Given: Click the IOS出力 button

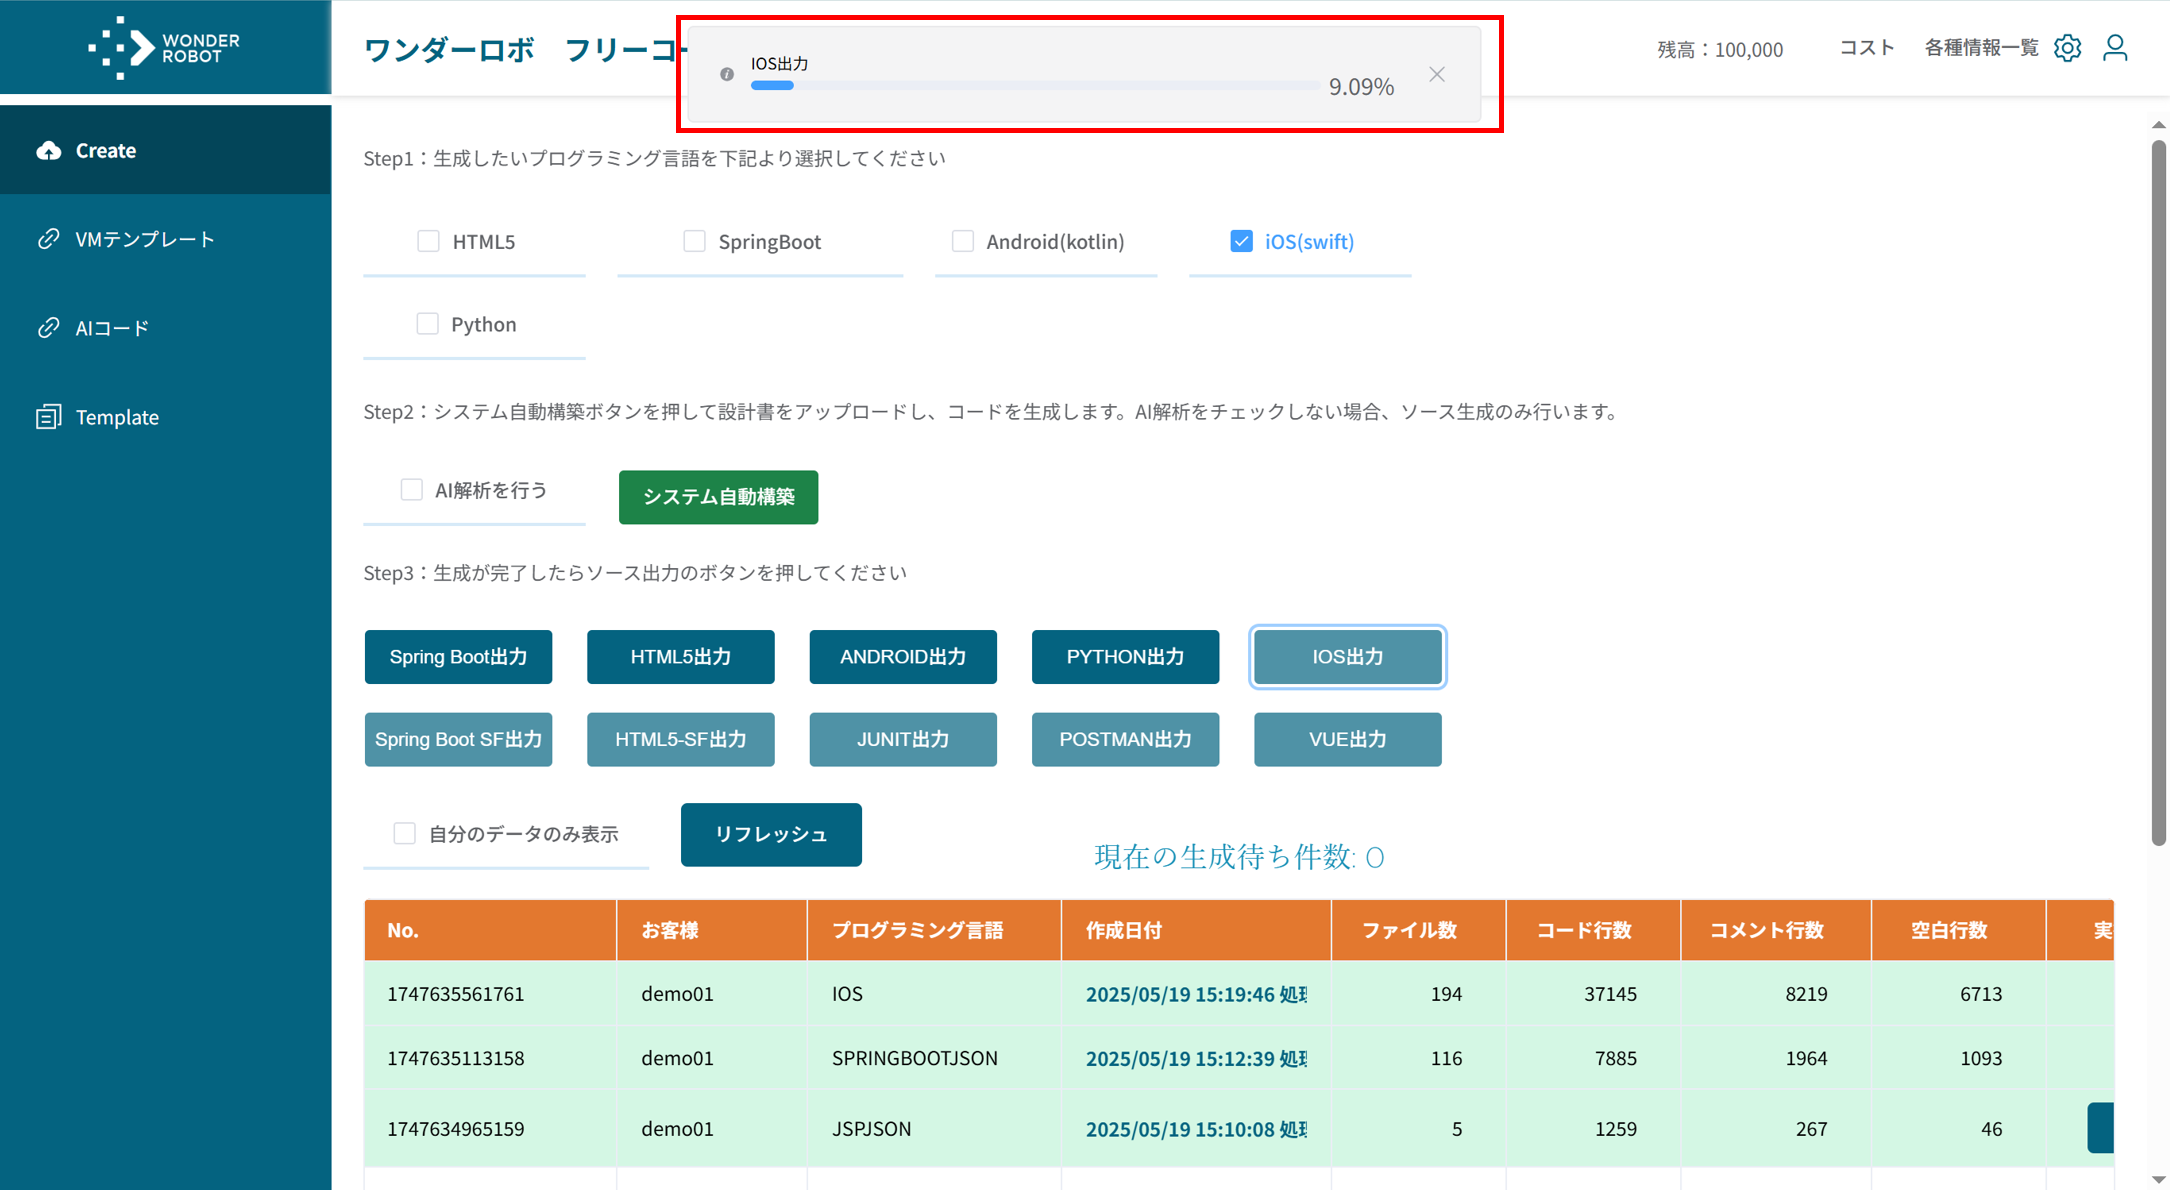Looking at the screenshot, I should [1347, 657].
